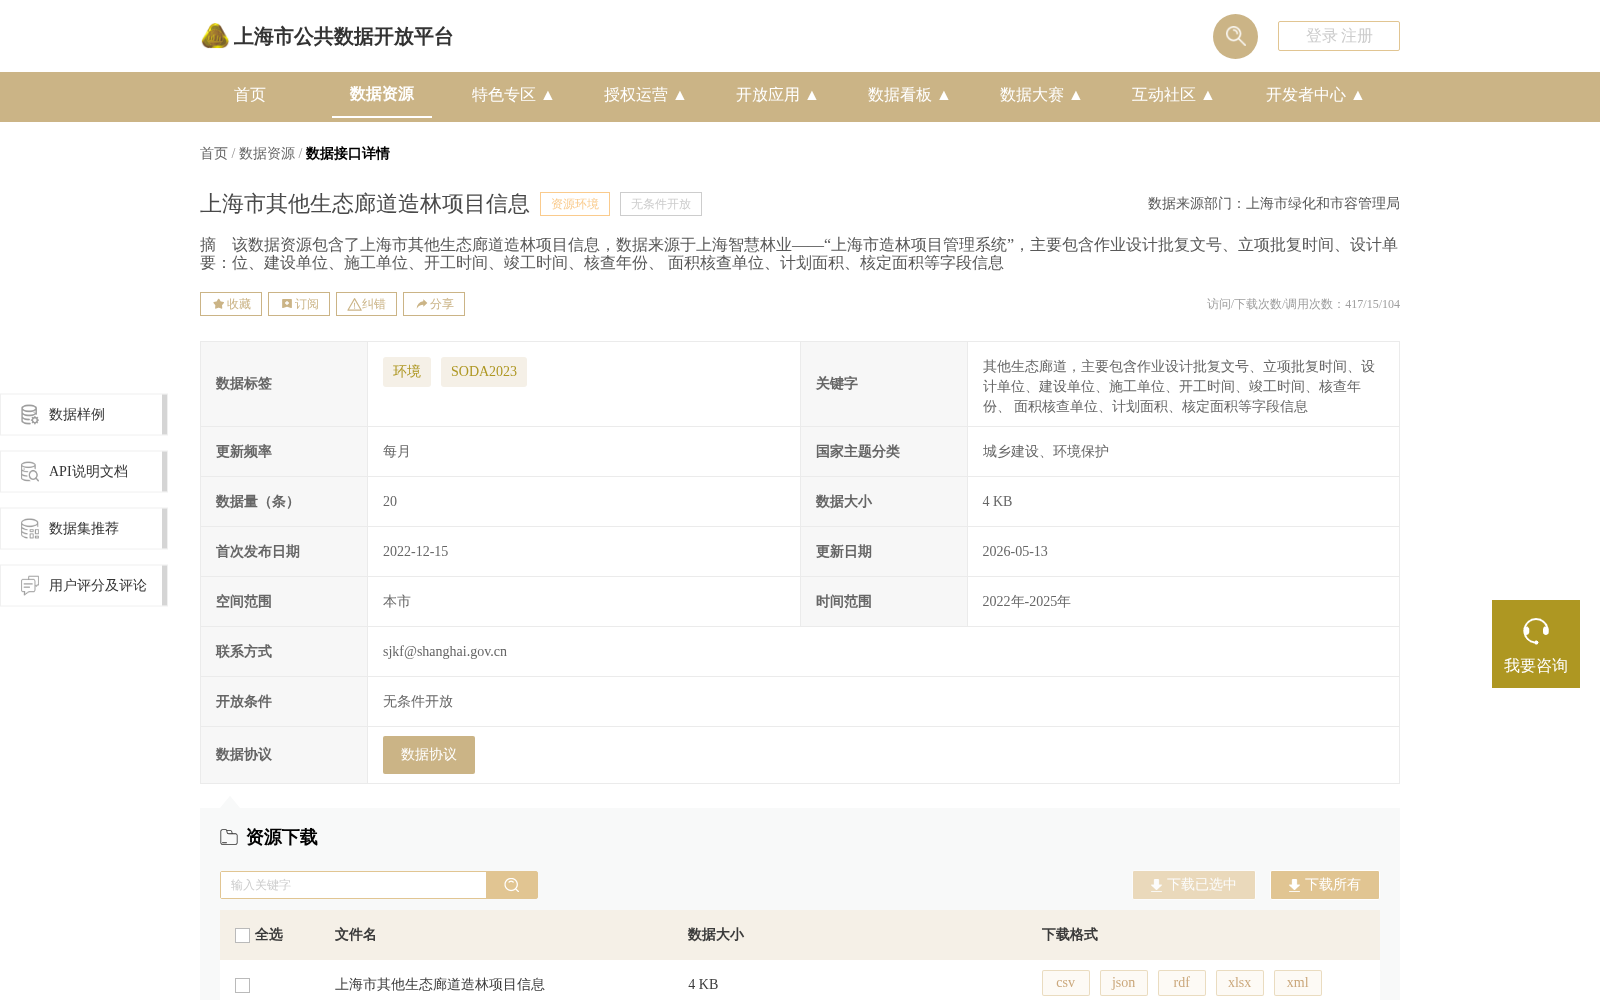Expand the 特色专区 menu
This screenshot has height=1000, width=1600.
click(512, 95)
